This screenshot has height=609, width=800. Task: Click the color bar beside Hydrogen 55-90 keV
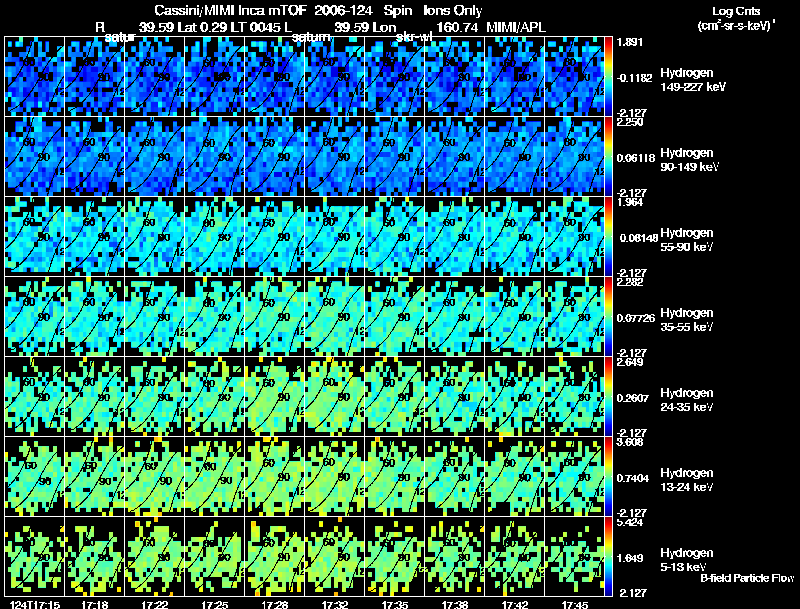608,237
